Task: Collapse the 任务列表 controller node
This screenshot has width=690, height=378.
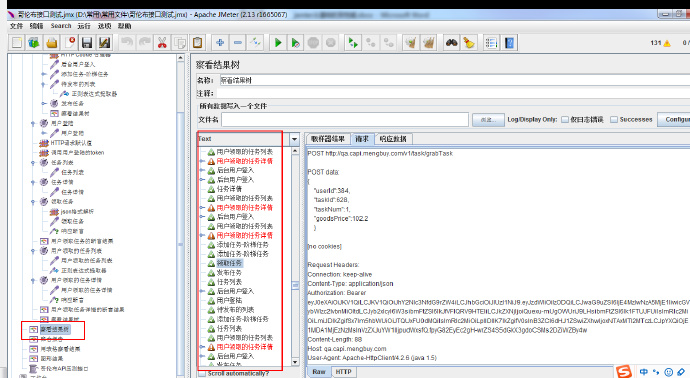Action: pos(33,162)
